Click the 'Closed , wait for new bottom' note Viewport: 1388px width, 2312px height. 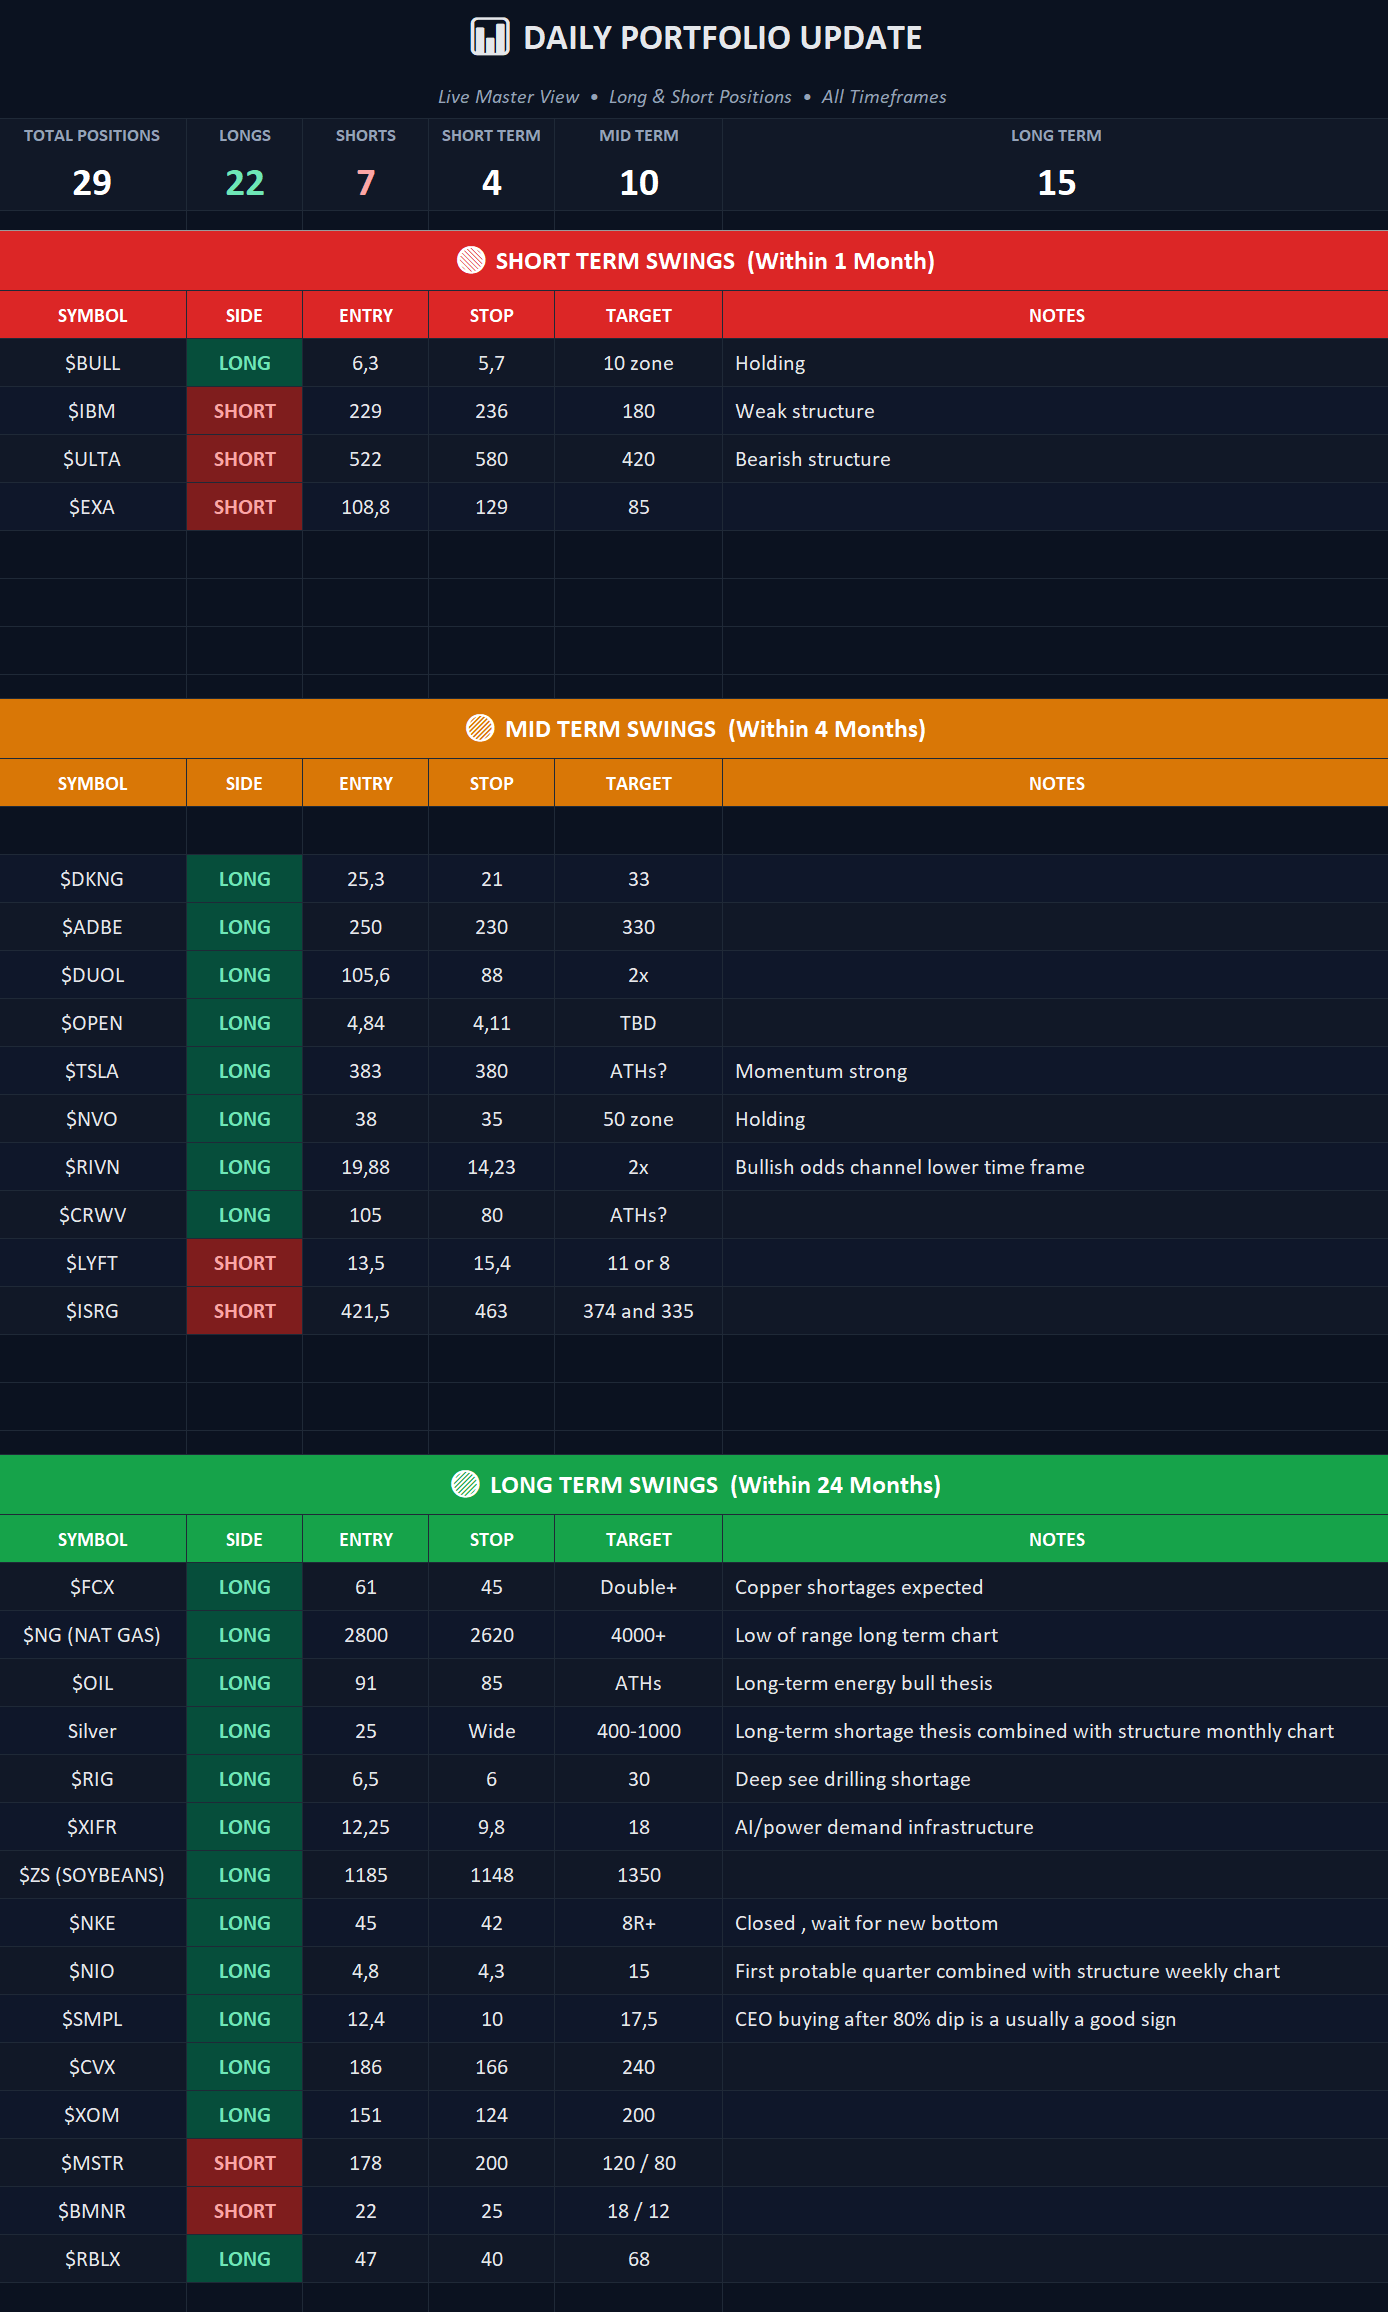(x=866, y=1923)
